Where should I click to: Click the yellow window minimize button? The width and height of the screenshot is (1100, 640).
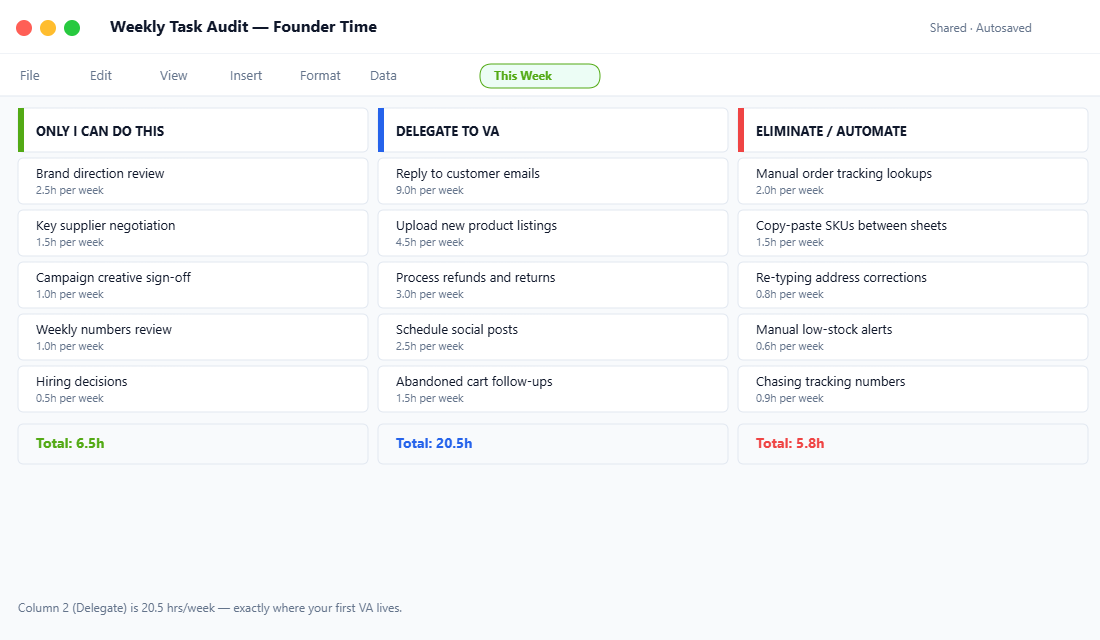pyautogui.click(x=48, y=28)
